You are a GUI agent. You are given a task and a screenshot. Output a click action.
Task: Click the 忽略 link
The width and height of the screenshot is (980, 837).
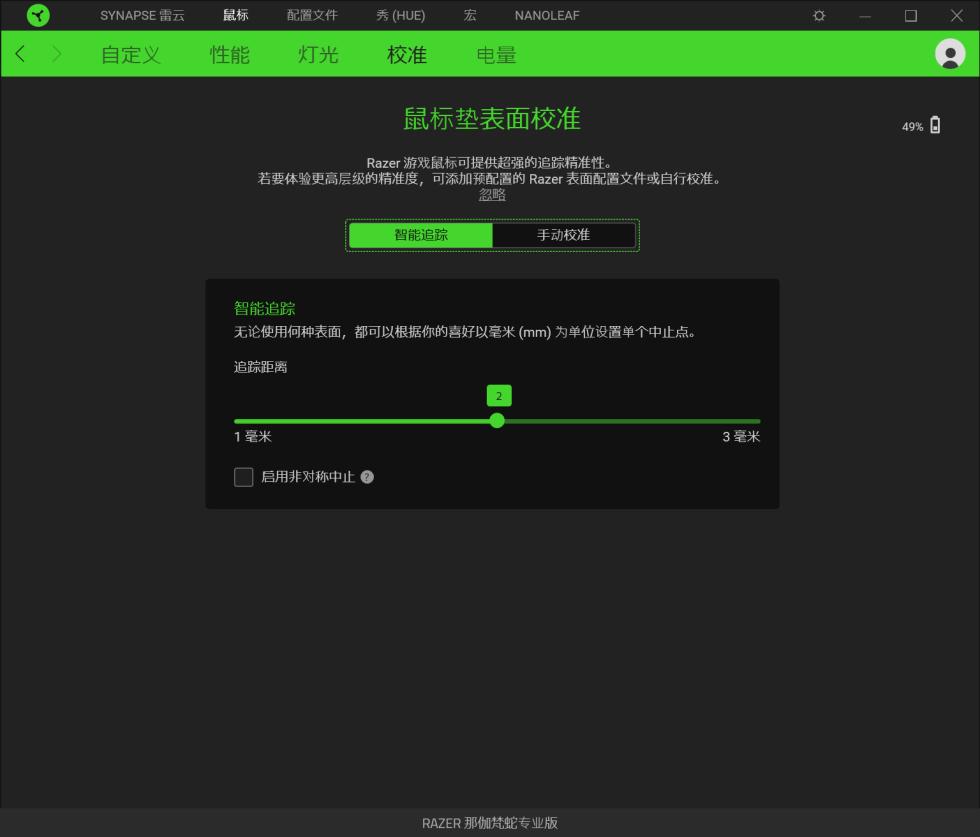pos(491,194)
